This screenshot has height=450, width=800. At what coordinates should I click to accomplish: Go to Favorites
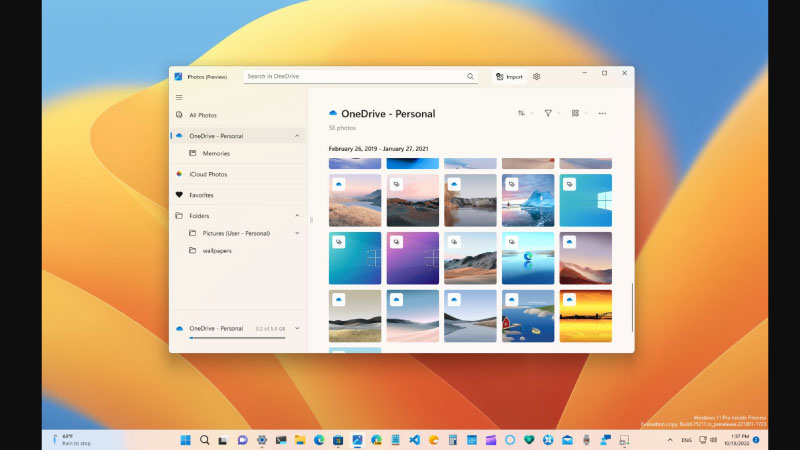point(201,195)
